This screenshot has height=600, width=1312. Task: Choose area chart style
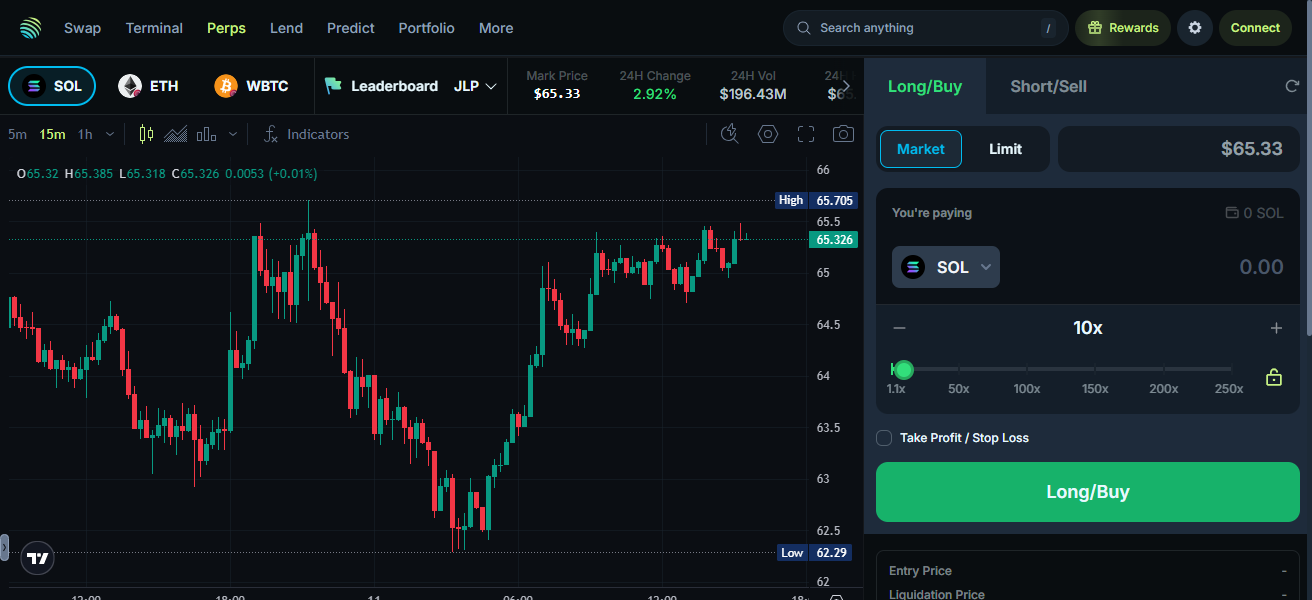(x=176, y=134)
